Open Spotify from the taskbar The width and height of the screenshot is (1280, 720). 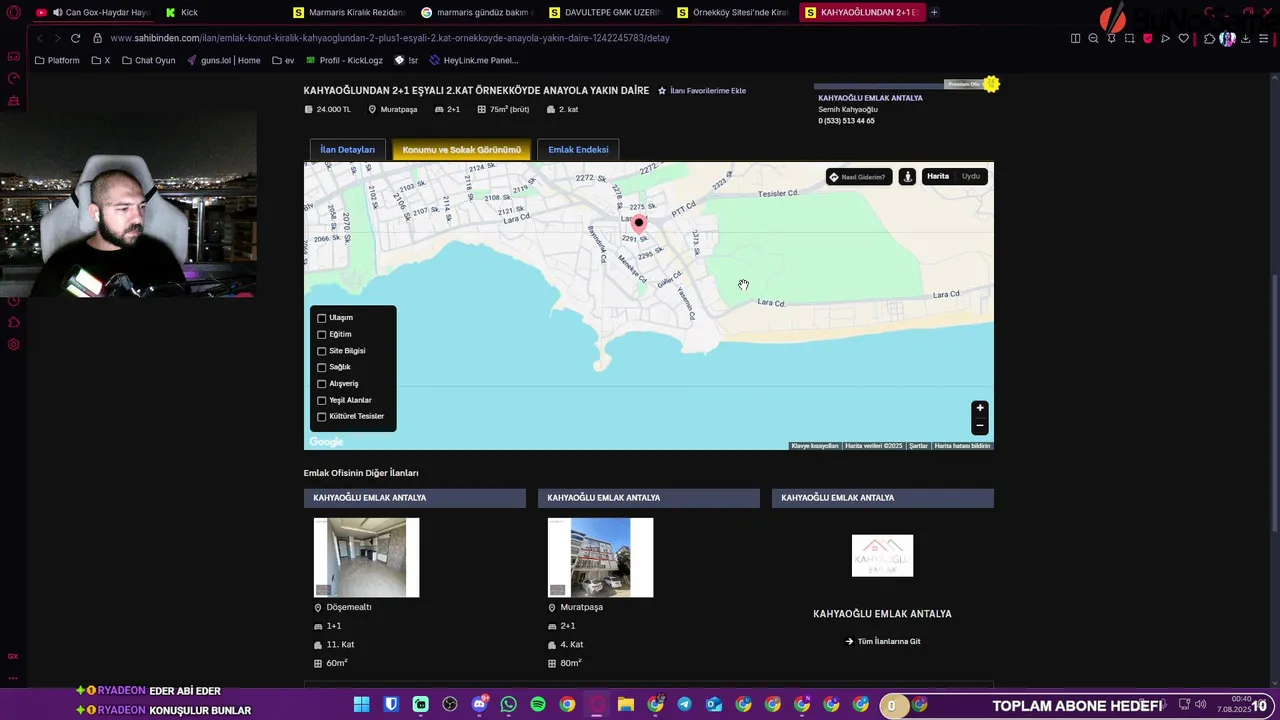coord(538,705)
